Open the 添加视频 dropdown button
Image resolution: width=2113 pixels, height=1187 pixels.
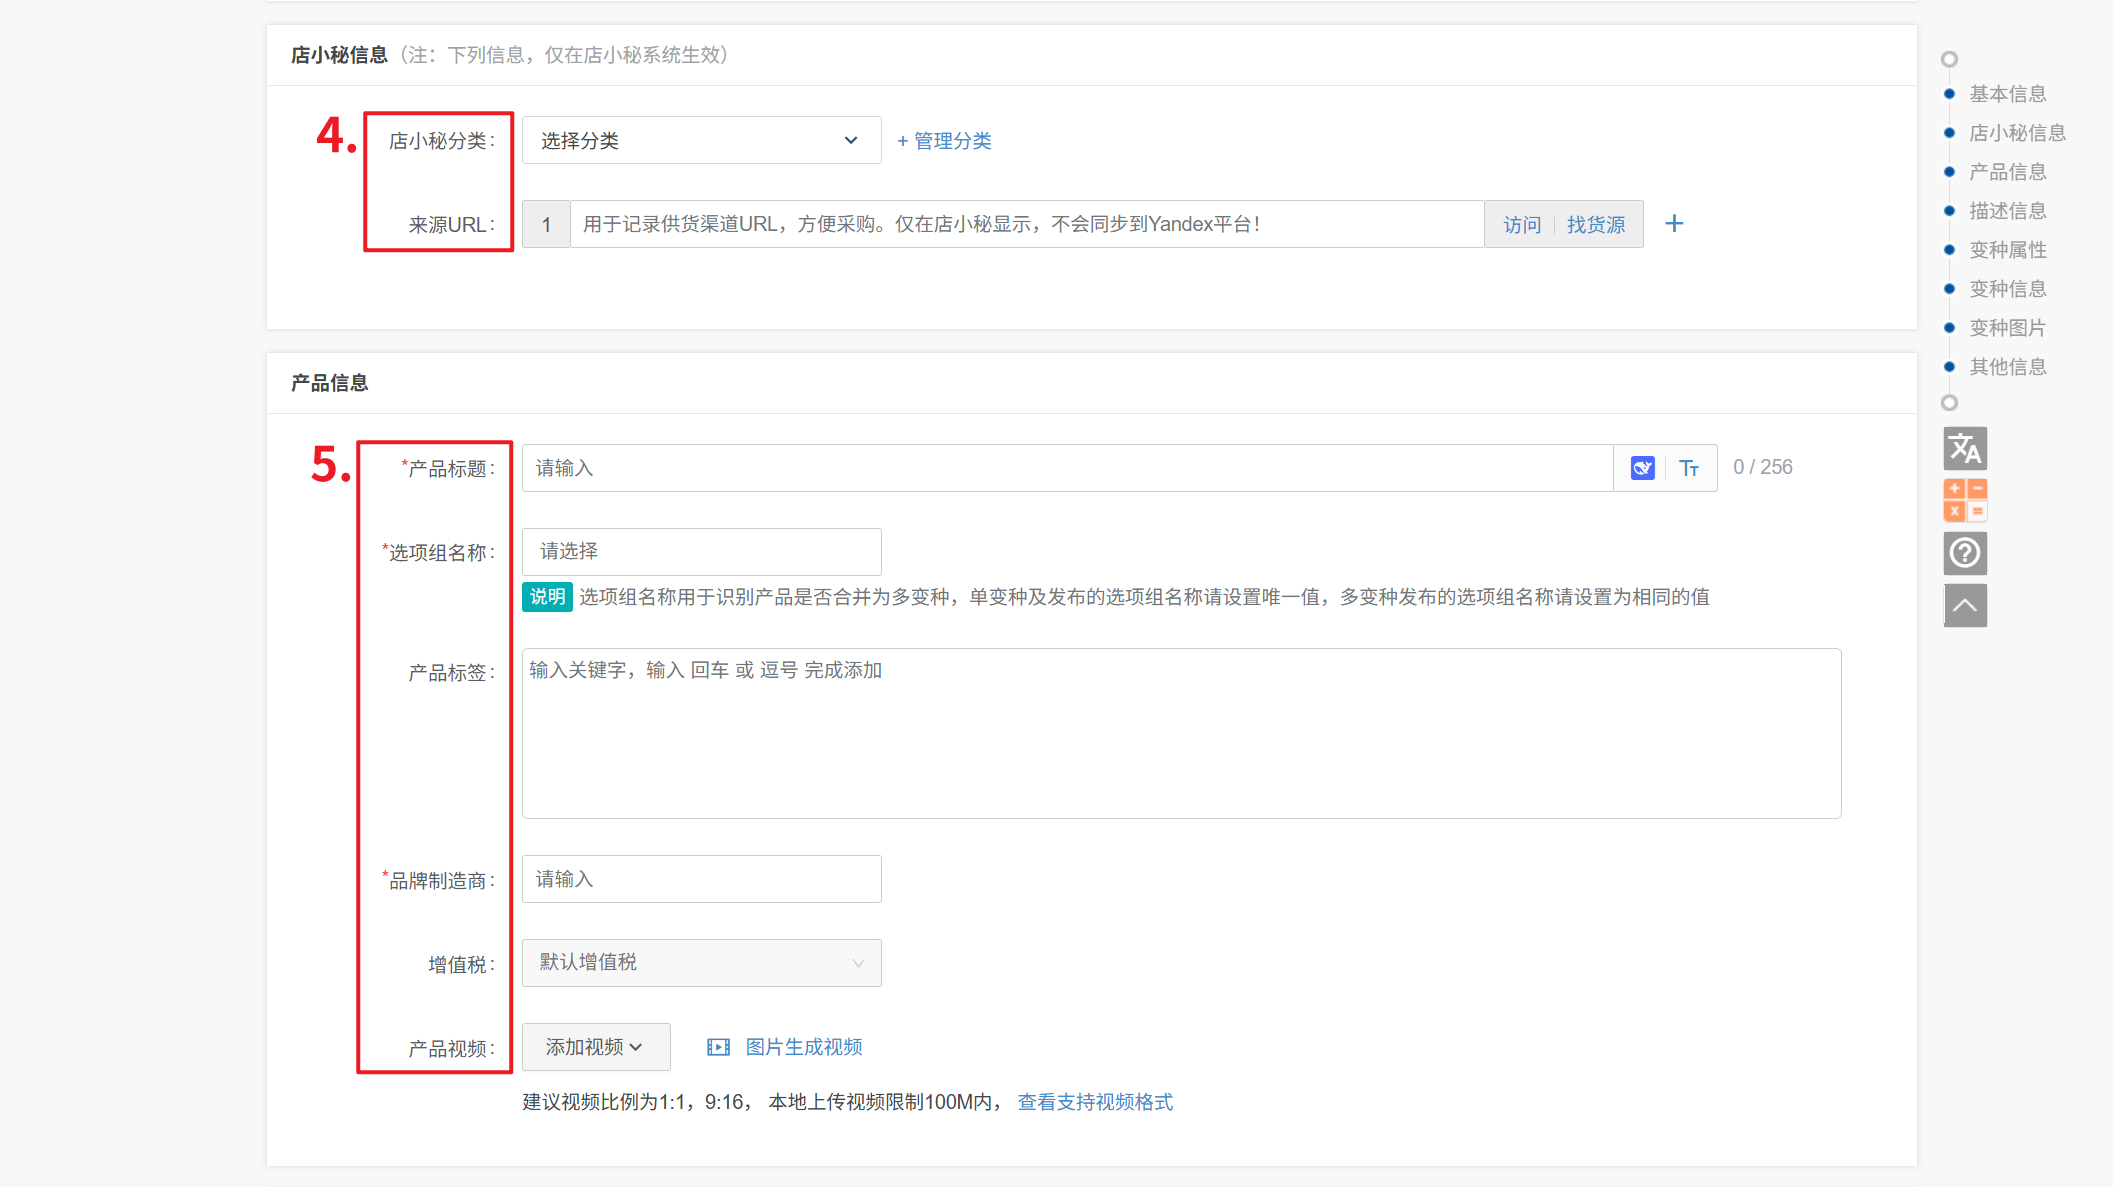click(595, 1047)
